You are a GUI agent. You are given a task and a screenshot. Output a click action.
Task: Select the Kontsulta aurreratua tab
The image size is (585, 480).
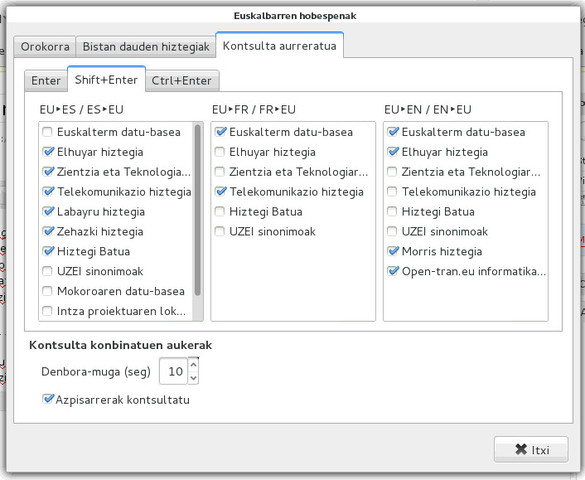(x=279, y=46)
